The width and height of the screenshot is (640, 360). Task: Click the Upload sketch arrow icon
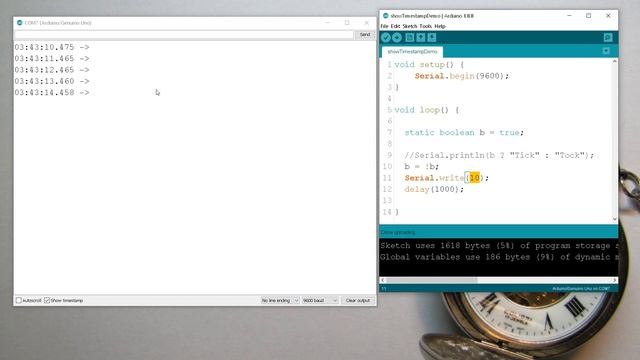[397, 38]
